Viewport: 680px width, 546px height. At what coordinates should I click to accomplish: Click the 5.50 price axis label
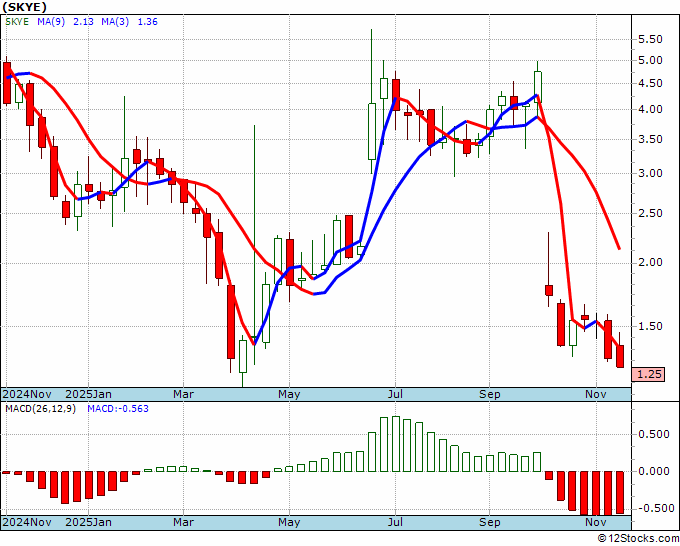[x=651, y=39]
